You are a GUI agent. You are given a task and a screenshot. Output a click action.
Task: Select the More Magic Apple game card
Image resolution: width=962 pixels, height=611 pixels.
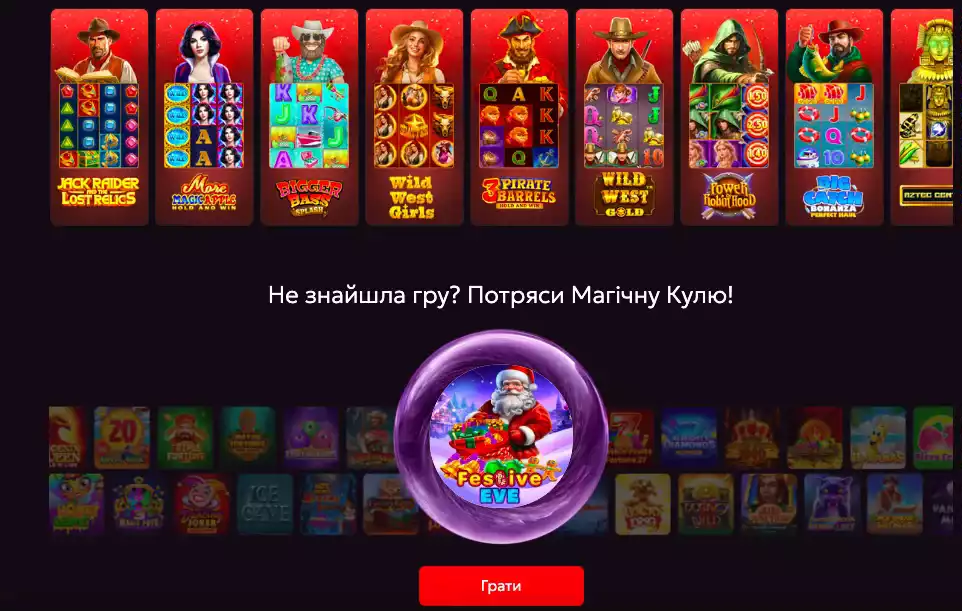204,117
